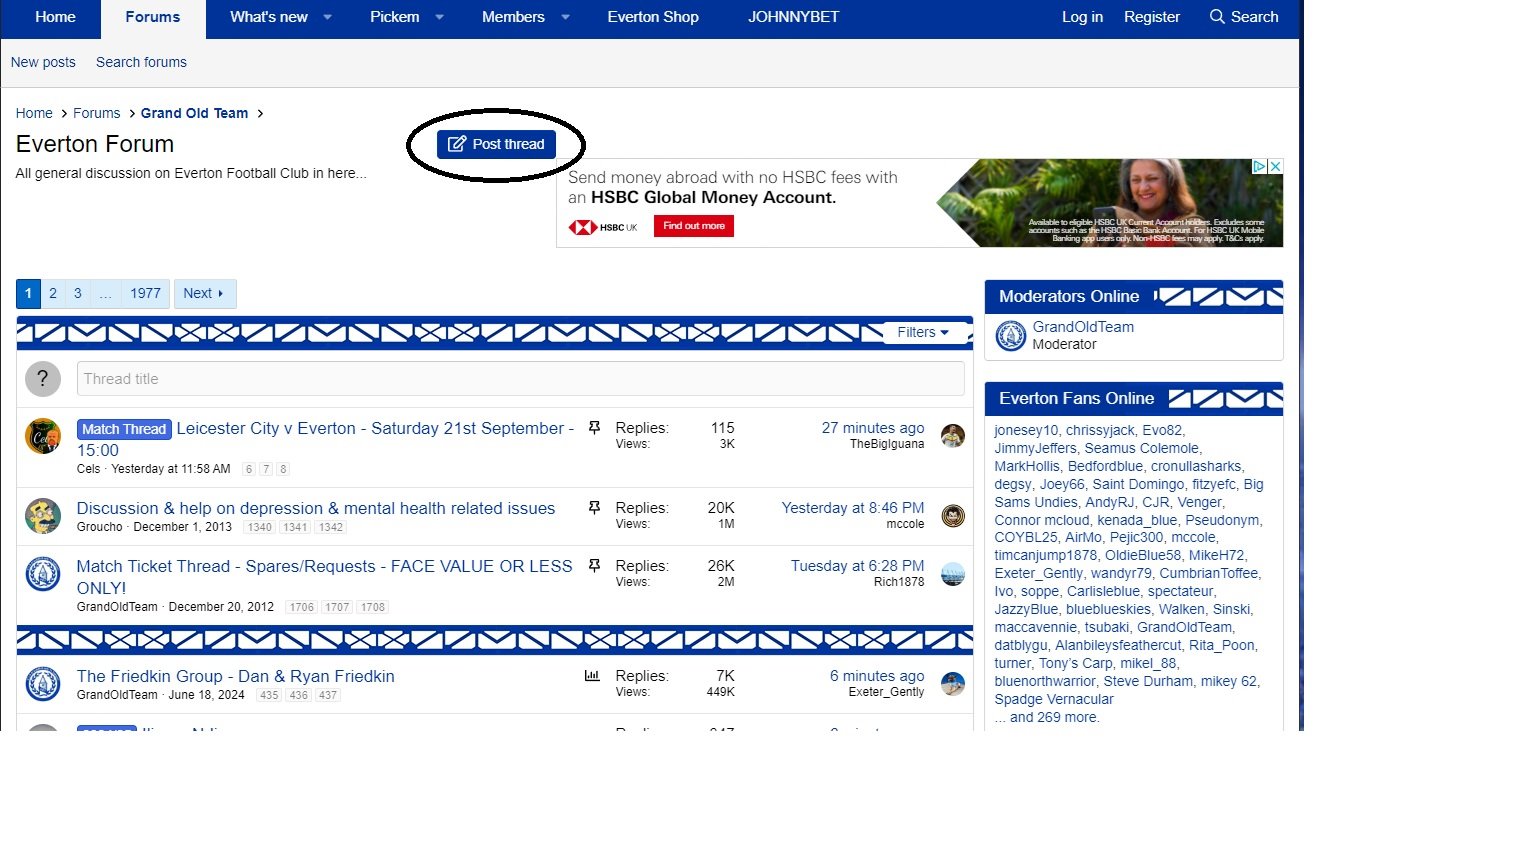The image size is (1536, 864).
Task: Go to Forums in breadcrumb
Action: coord(96,113)
